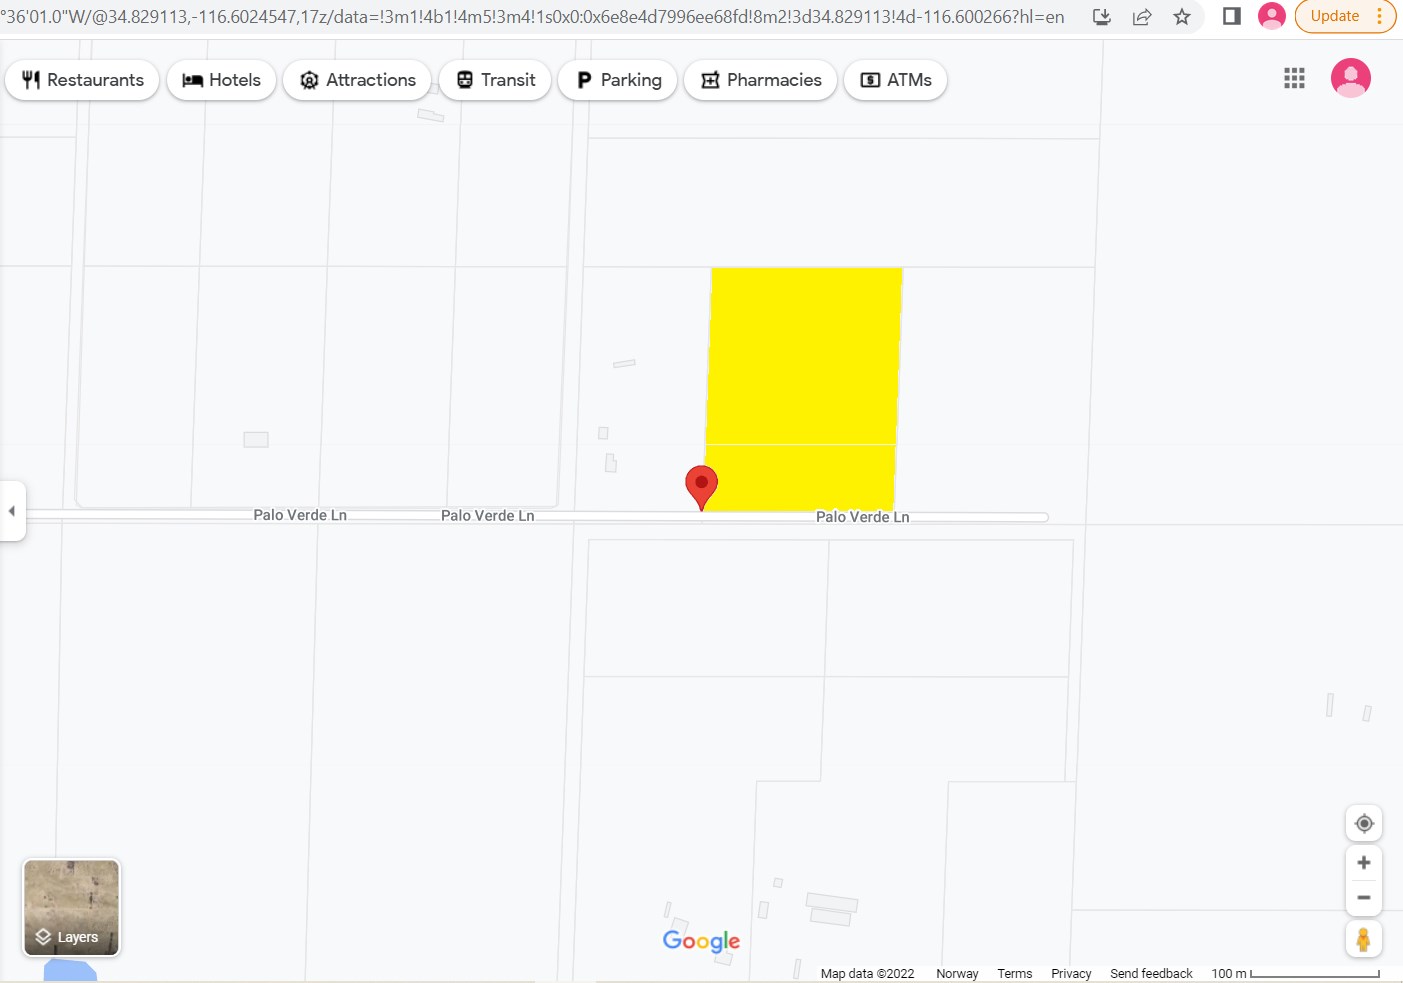Find ATMs on the map
The width and height of the screenshot is (1403, 983).
[x=895, y=80]
